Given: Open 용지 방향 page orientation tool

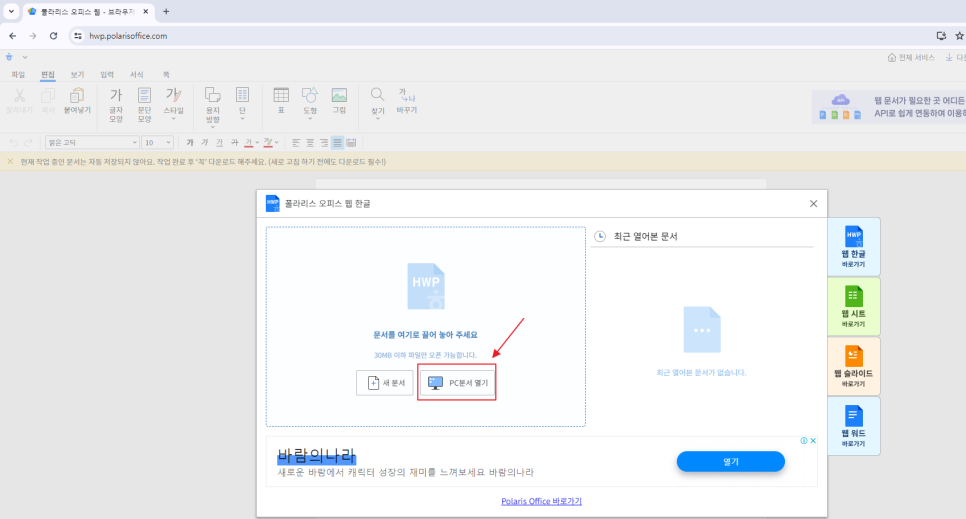Looking at the screenshot, I should coord(213,106).
